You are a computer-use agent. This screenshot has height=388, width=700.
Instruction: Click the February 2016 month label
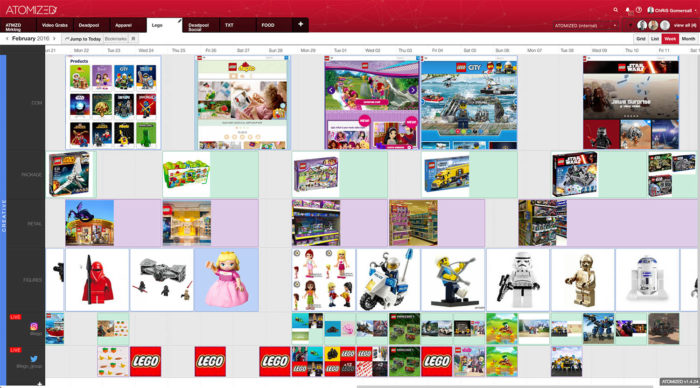[30, 39]
